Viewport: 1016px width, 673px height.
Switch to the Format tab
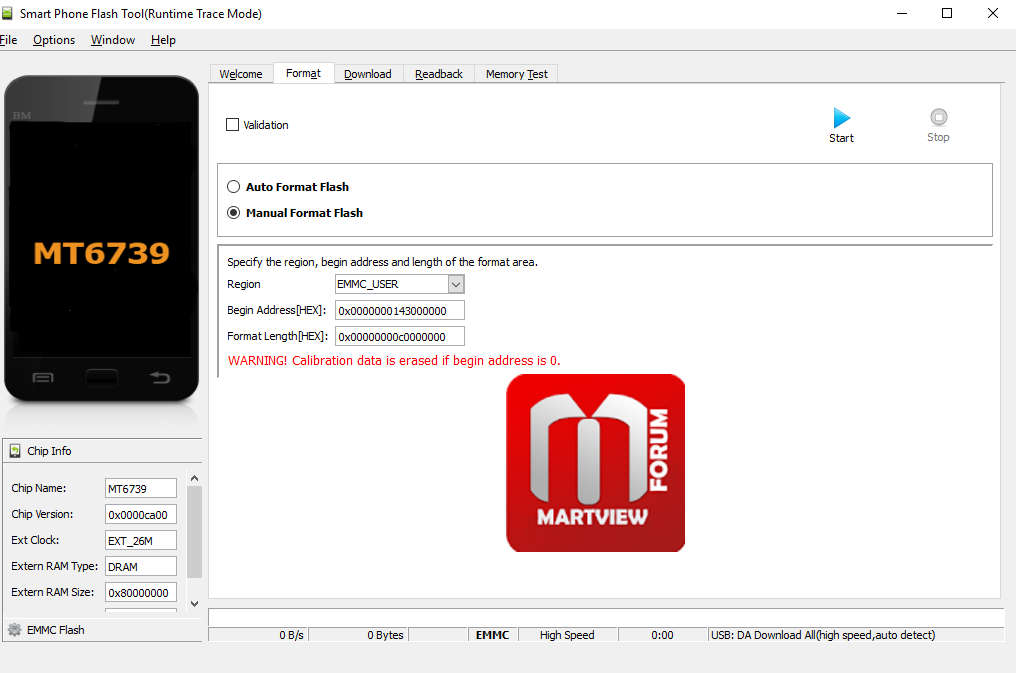303,73
